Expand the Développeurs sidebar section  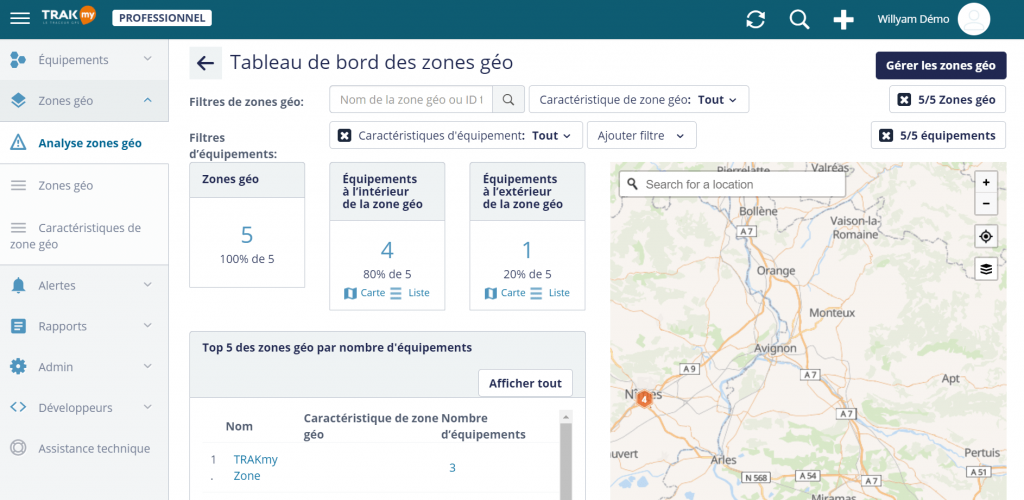[148, 407]
